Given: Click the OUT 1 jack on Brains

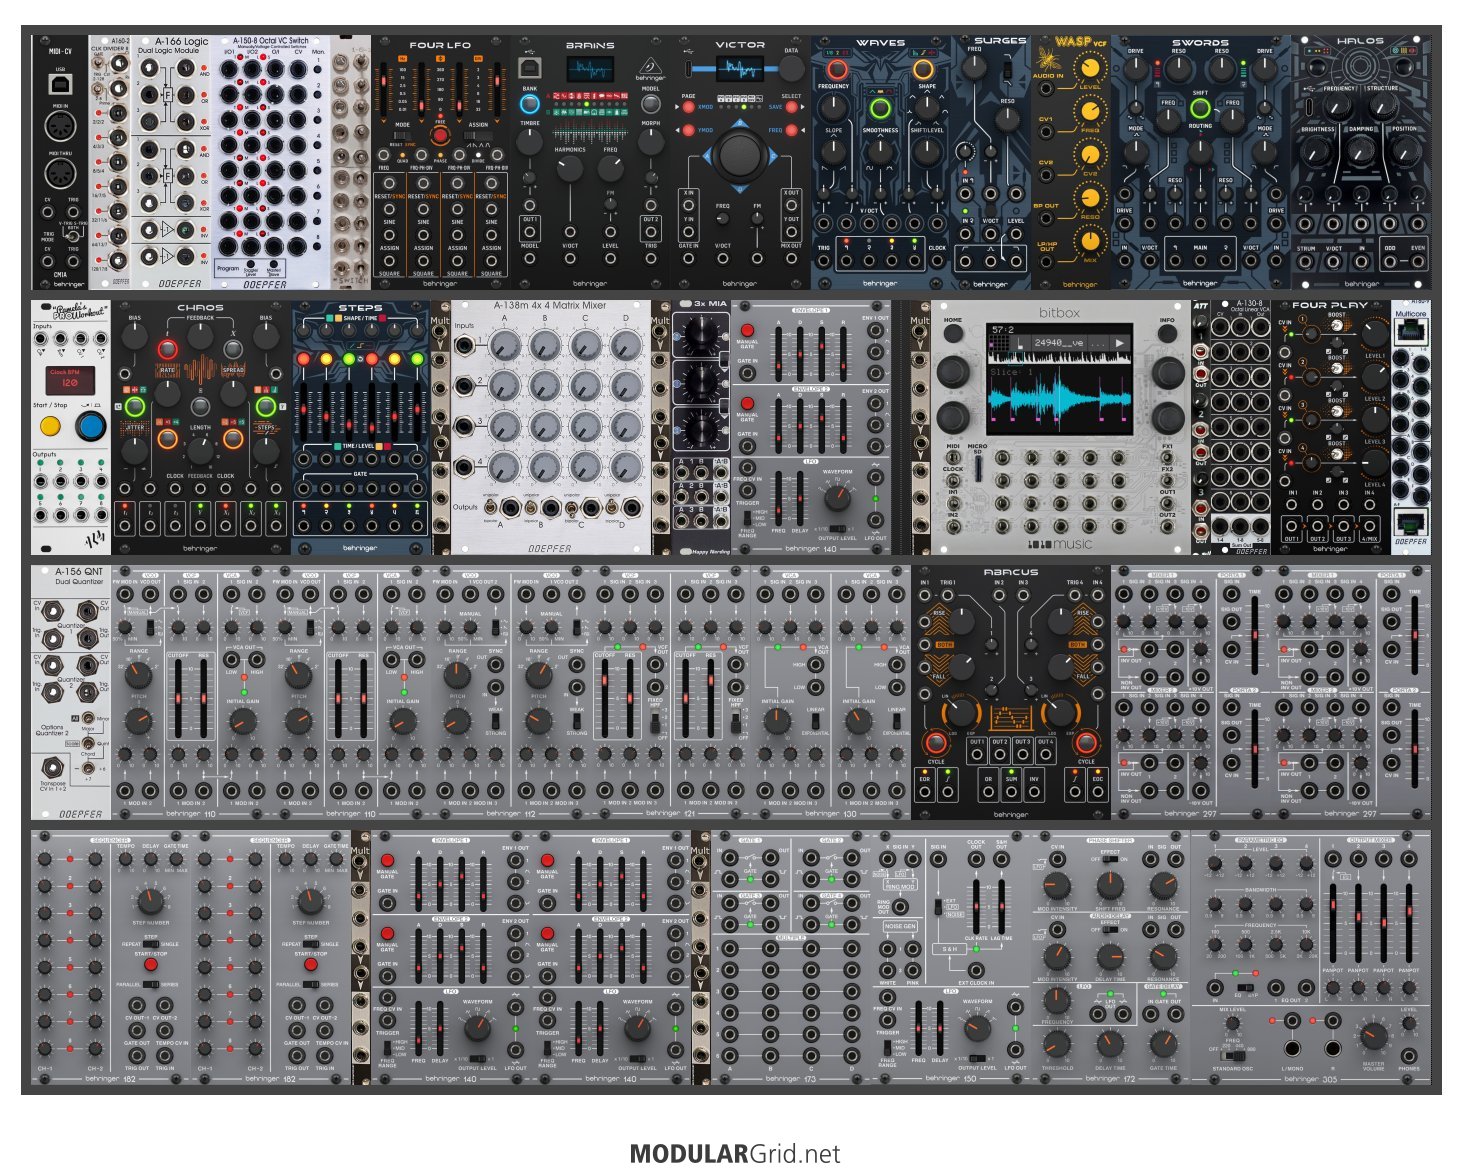Looking at the screenshot, I should pos(530,231).
